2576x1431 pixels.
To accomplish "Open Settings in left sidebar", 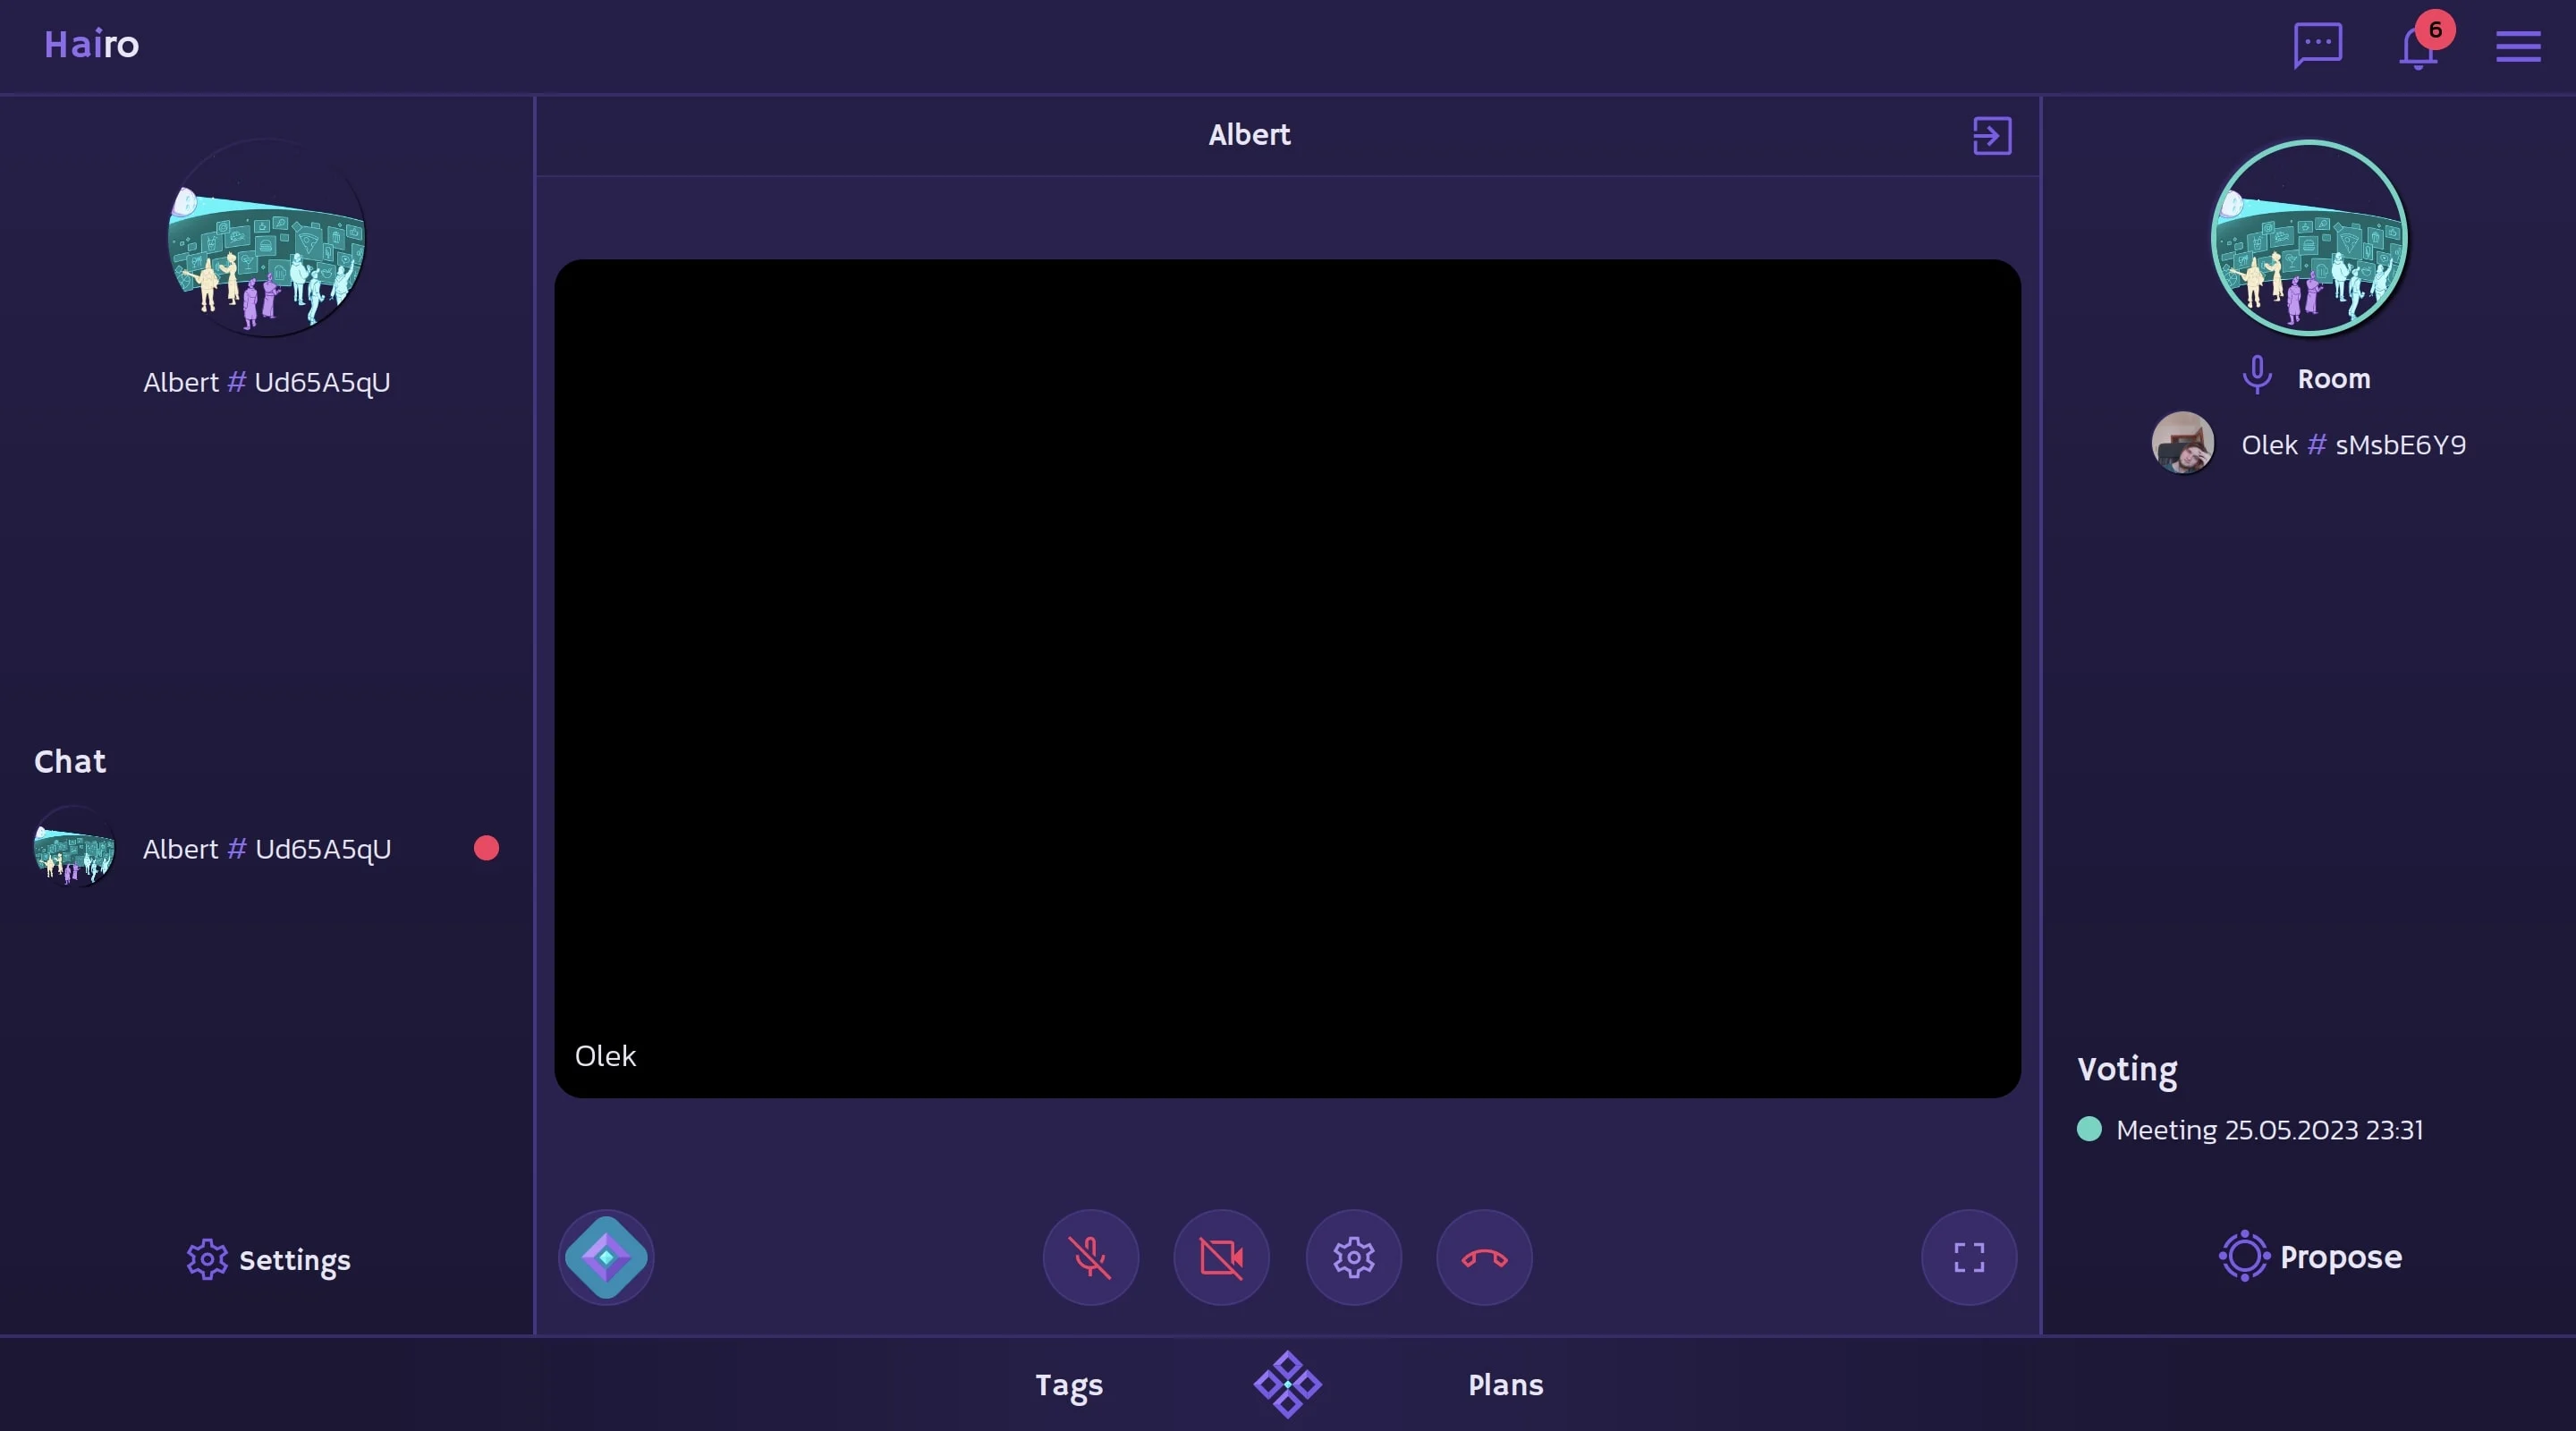I will click(268, 1260).
